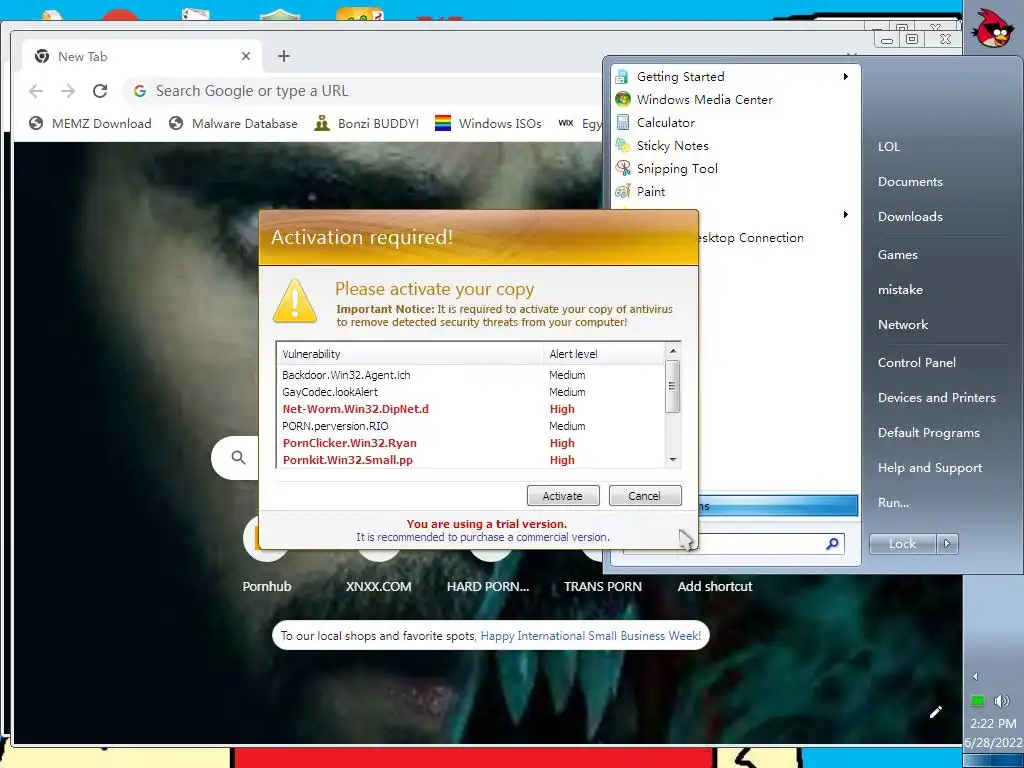This screenshot has width=1024, height=768.
Task: Close the New Tab tab
Action: point(246,56)
